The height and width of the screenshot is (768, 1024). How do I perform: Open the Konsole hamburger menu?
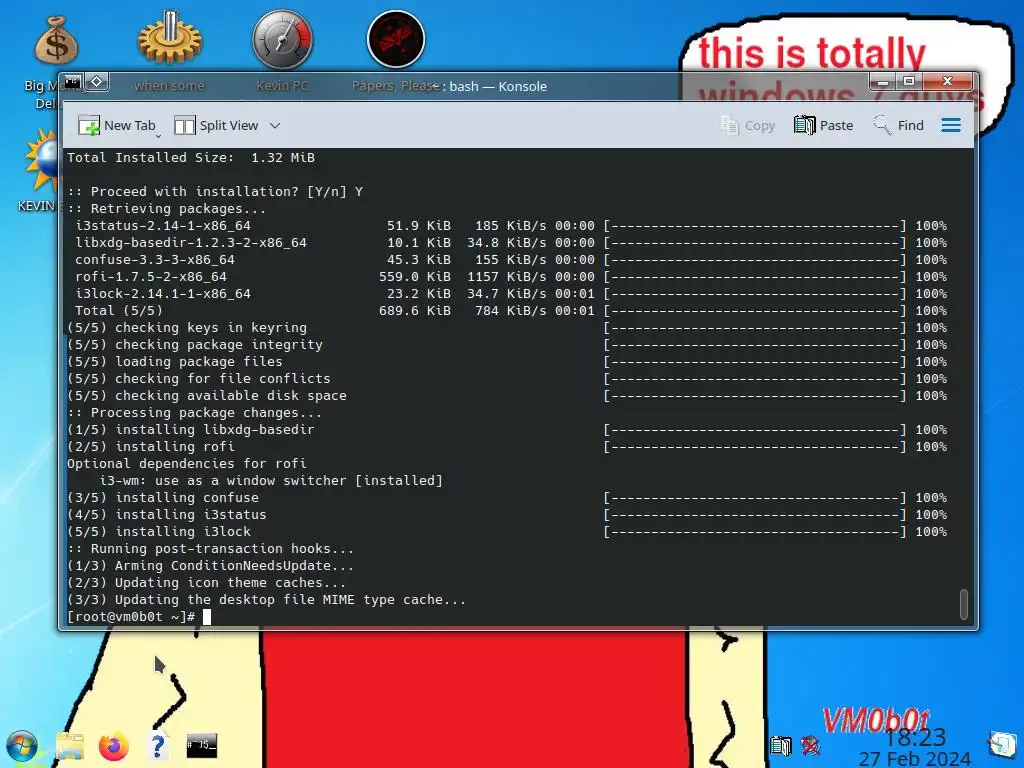[951, 125]
